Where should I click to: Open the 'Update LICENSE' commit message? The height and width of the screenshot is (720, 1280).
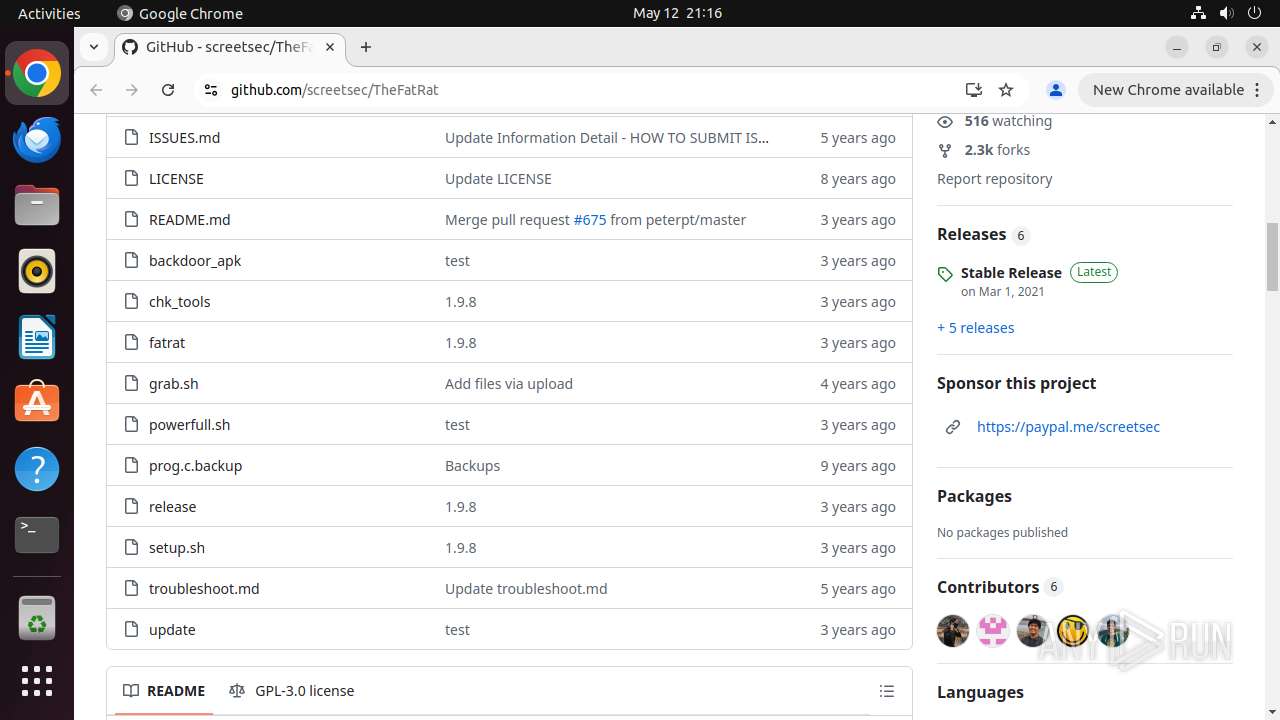point(498,179)
